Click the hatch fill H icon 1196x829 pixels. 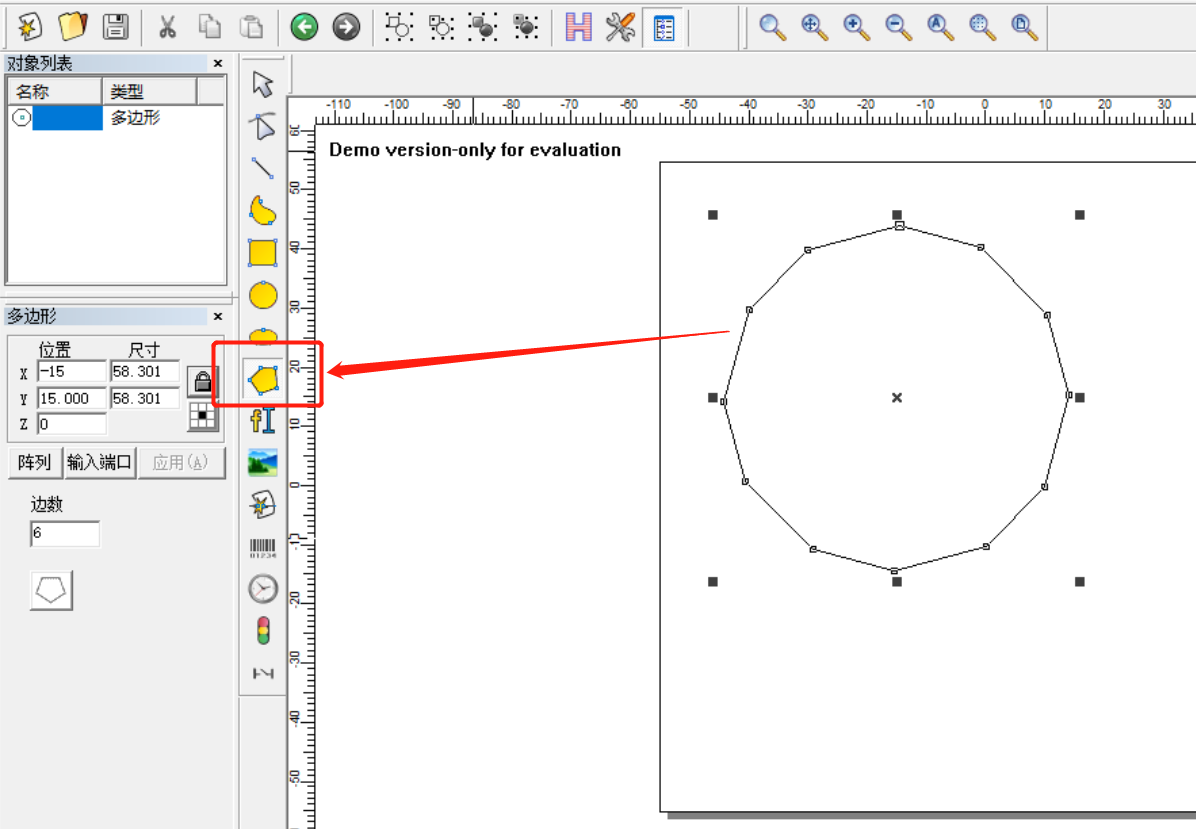pos(579,27)
